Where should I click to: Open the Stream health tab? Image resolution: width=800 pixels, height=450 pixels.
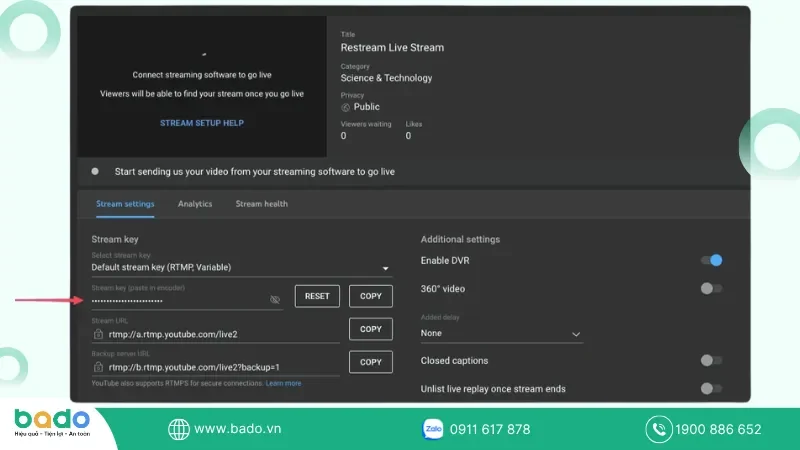coord(262,204)
